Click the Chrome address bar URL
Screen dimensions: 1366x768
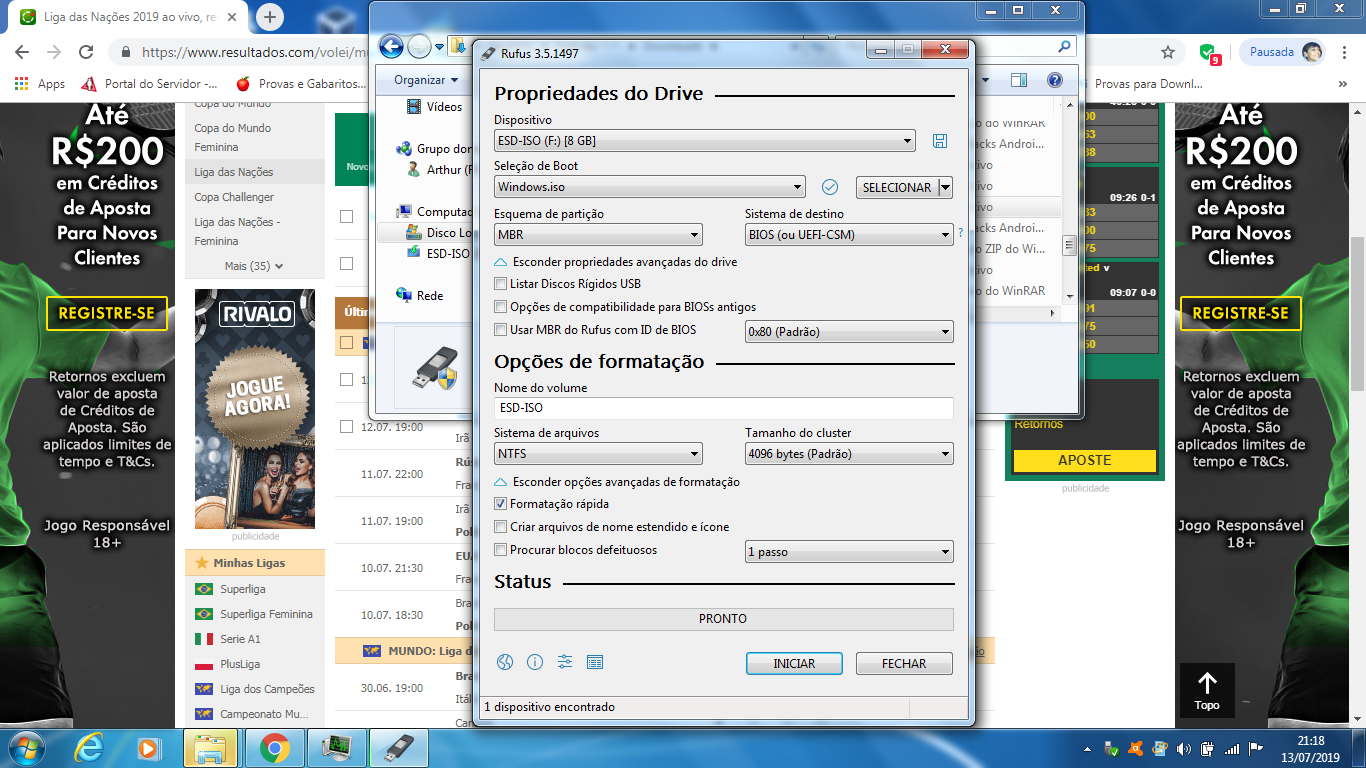pyautogui.click(x=255, y=52)
